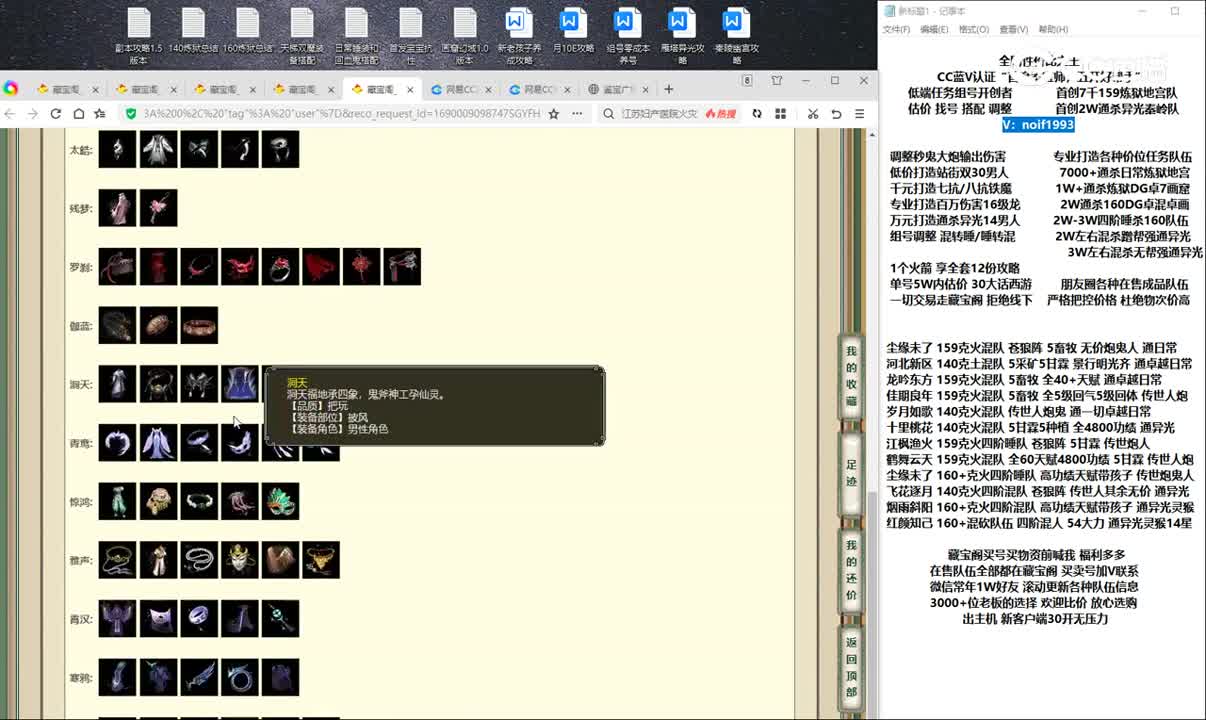The height and width of the screenshot is (720, 1206).
Task: Select the circular blade icon in 寒鸦 row
Action: pyautogui.click(x=240, y=677)
